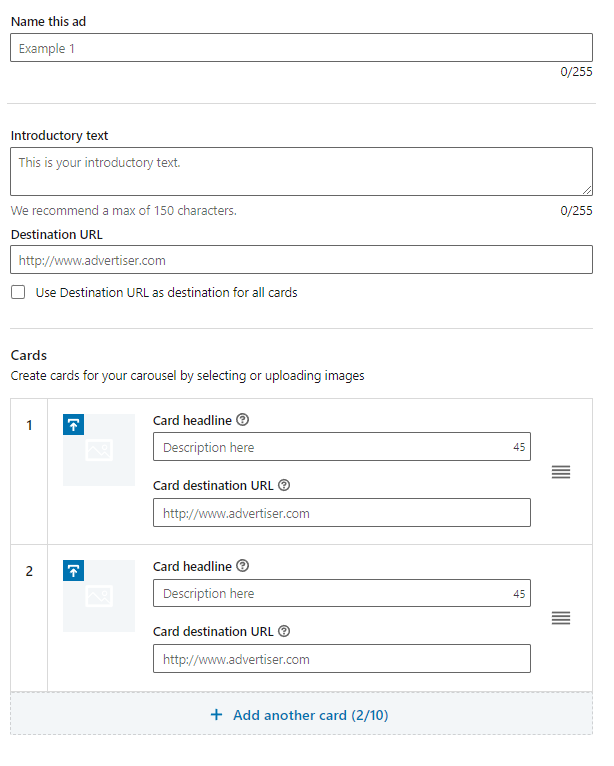Click plus icon to add another card
The image size is (614, 766).
coord(216,715)
